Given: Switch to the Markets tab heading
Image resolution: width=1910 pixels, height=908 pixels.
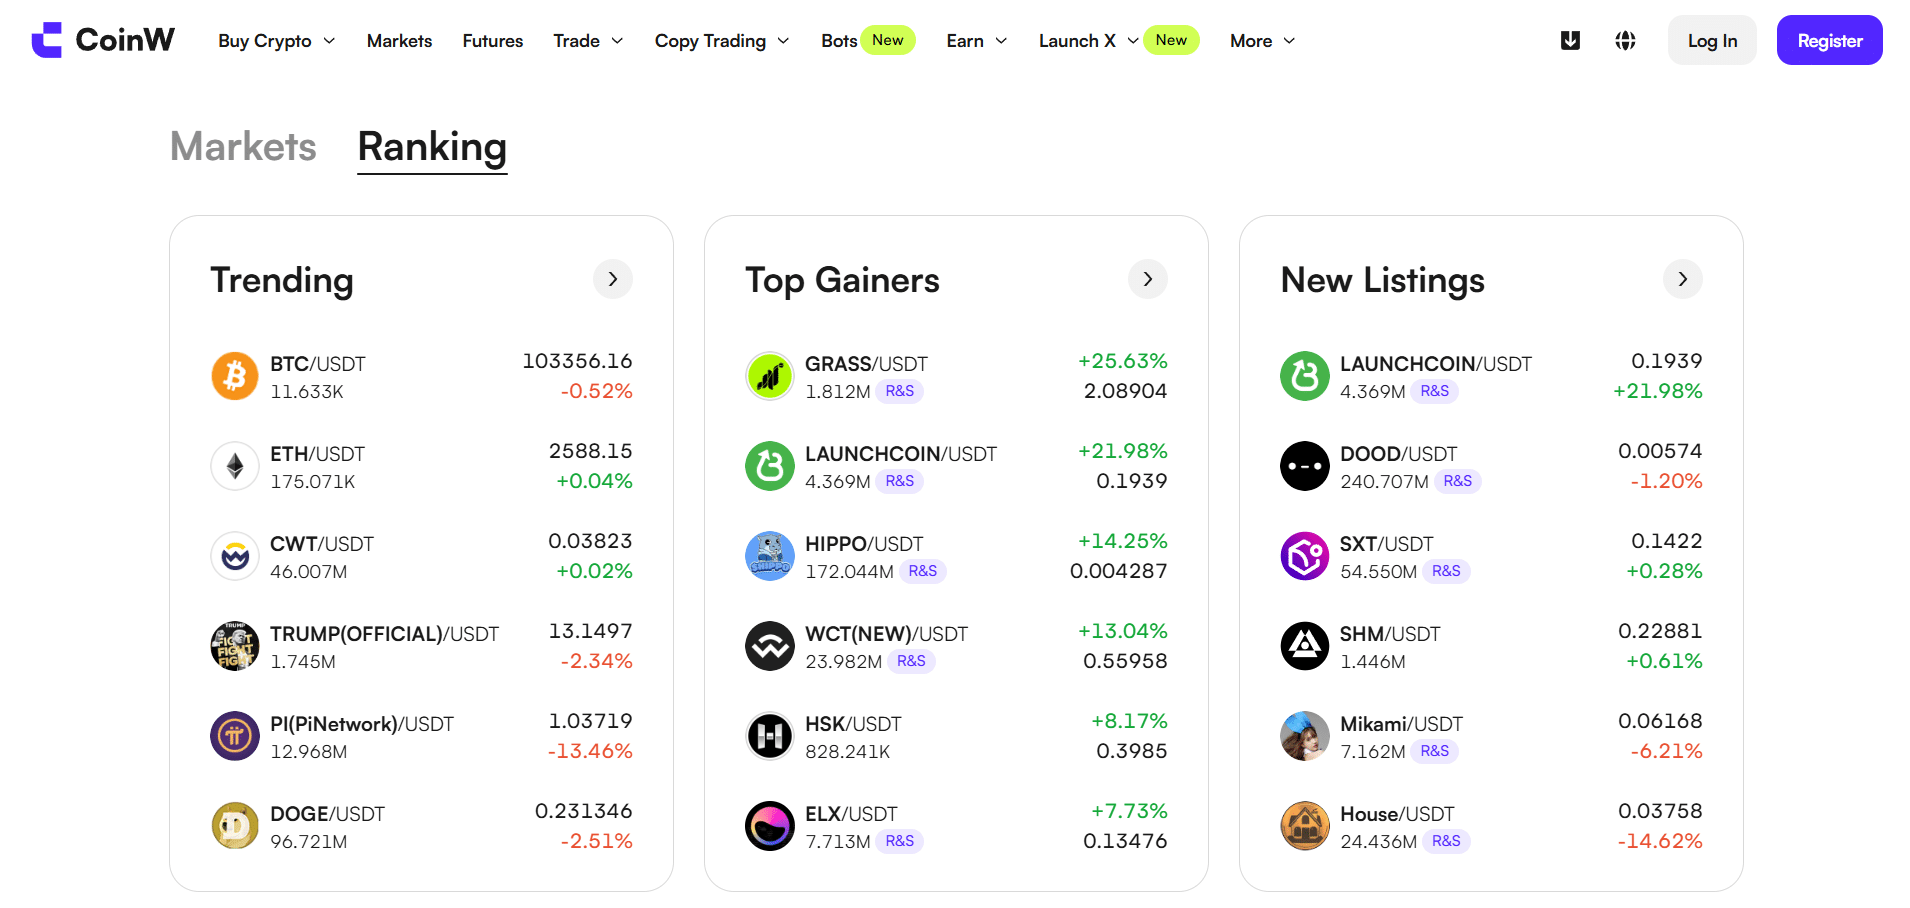Looking at the screenshot, I should [243, 147].
